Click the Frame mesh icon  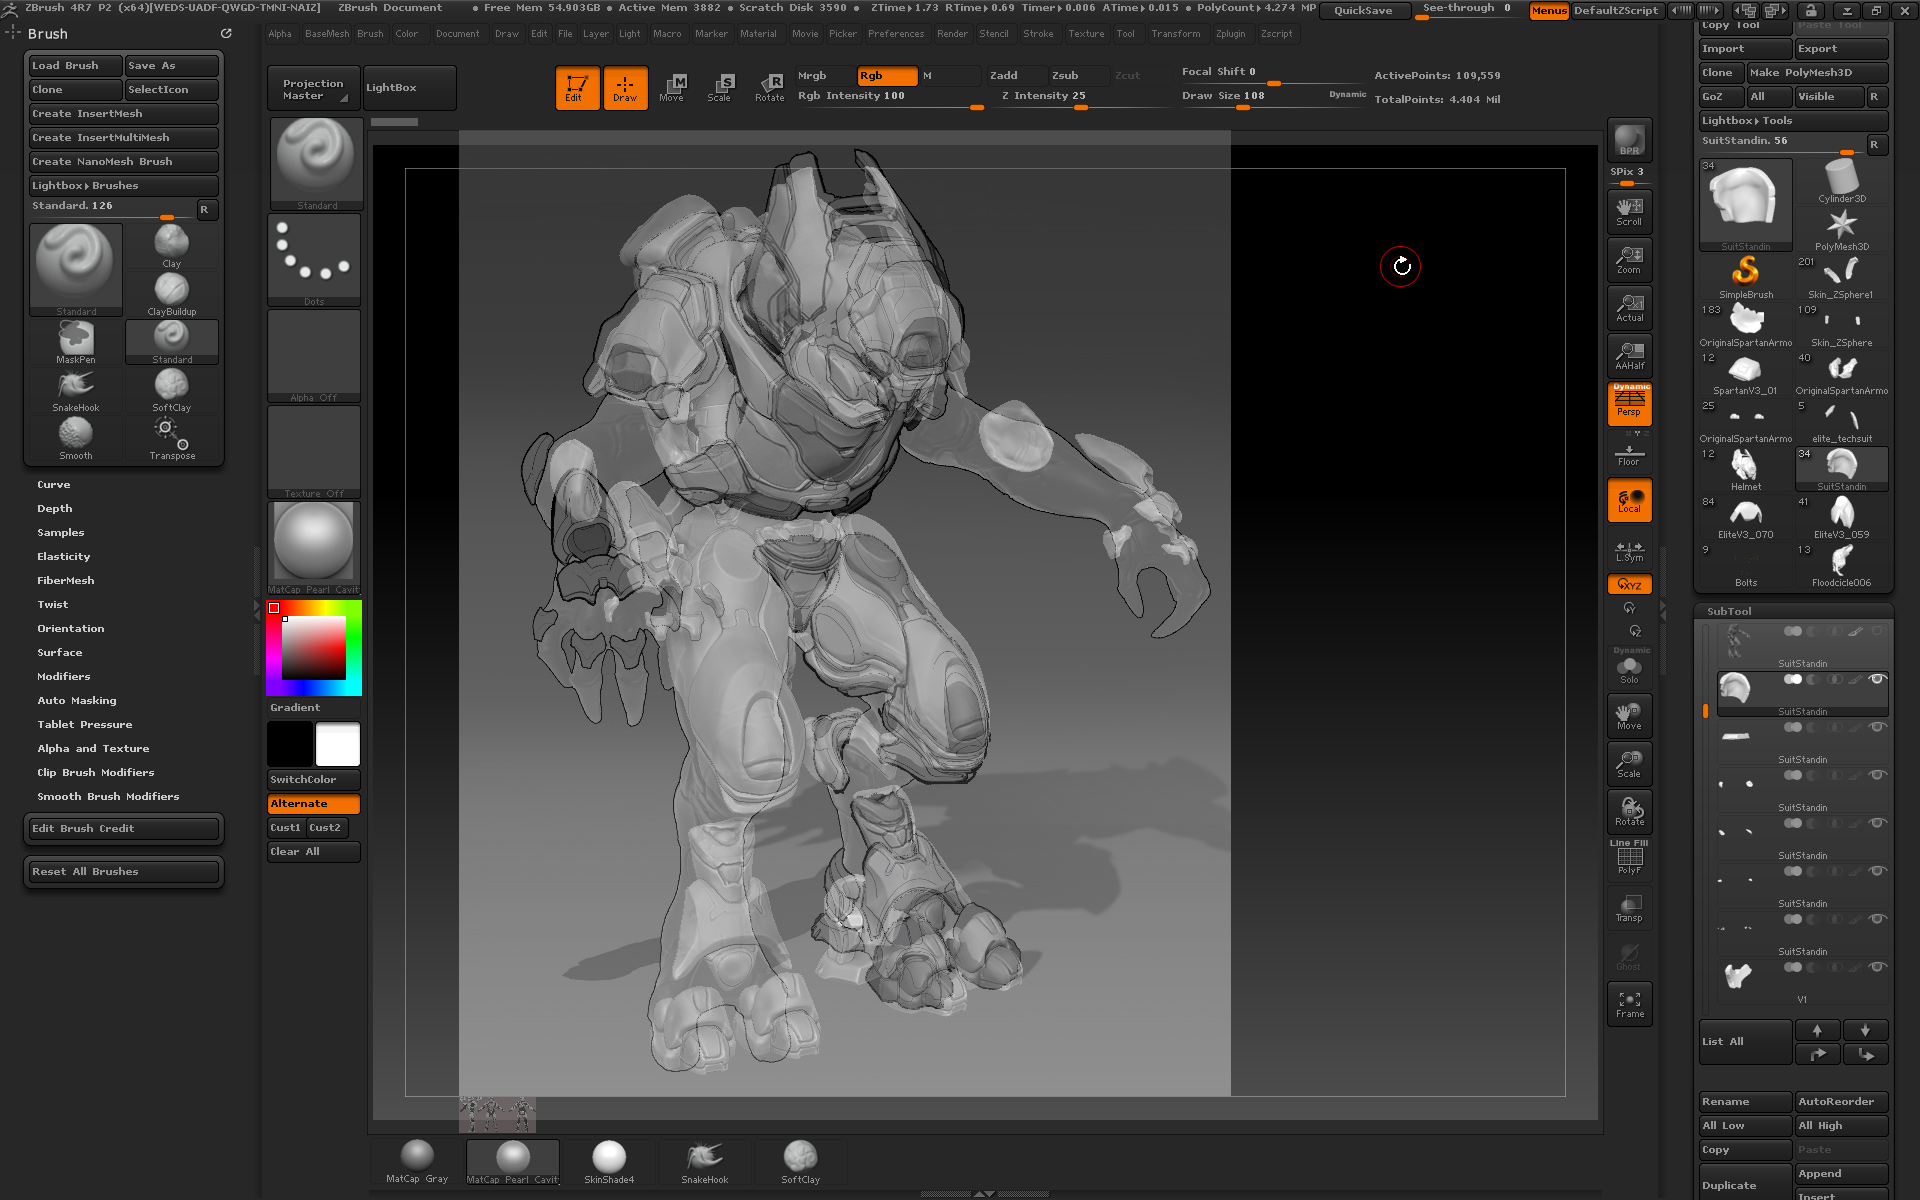(1629, 1004)
